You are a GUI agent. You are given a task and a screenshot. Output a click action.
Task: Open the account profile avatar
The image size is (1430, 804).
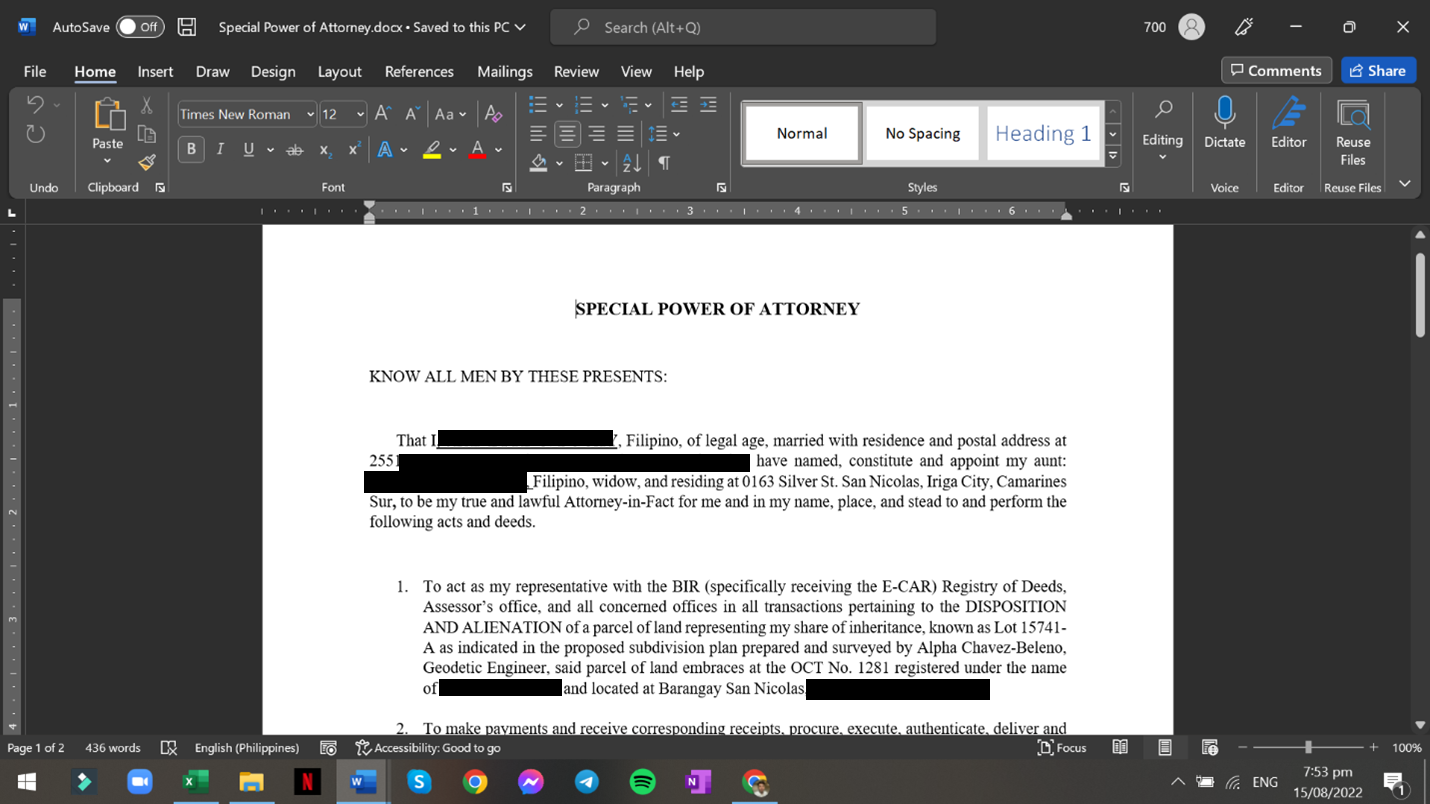(1191, 27)
